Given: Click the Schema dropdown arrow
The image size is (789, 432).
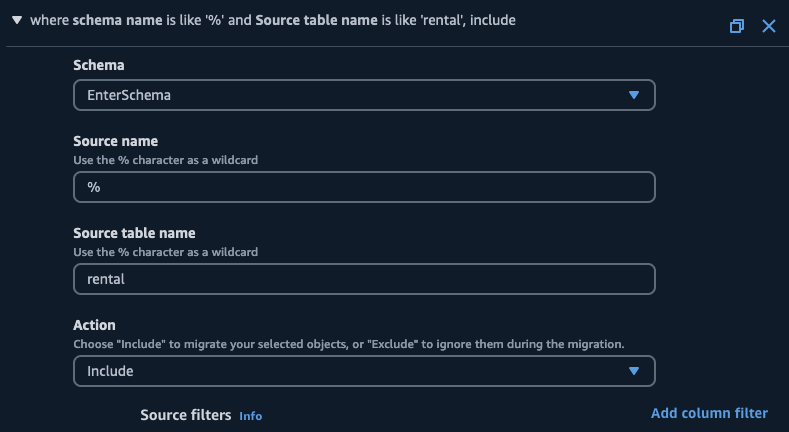Looking at the screenshot, I should tap(633, 95).
